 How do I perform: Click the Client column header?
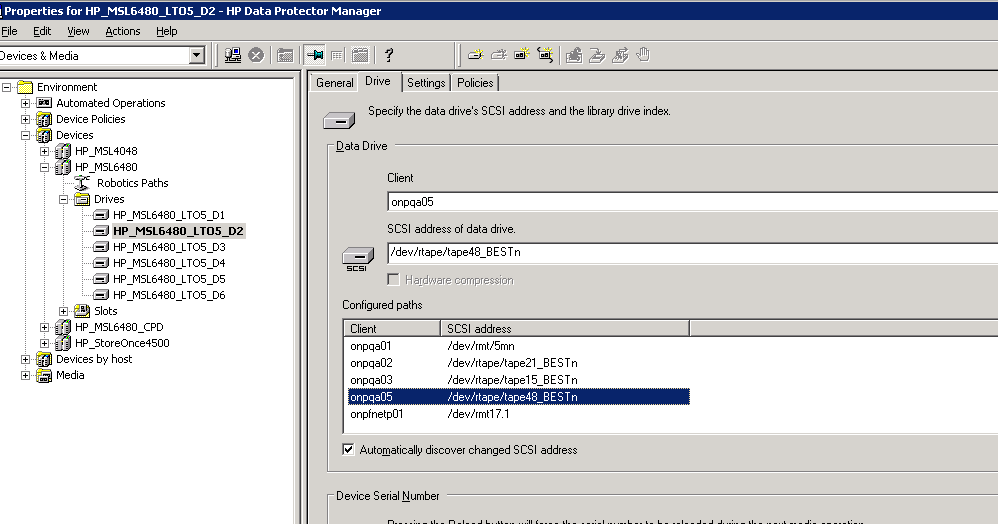click(x=392, y=329)
